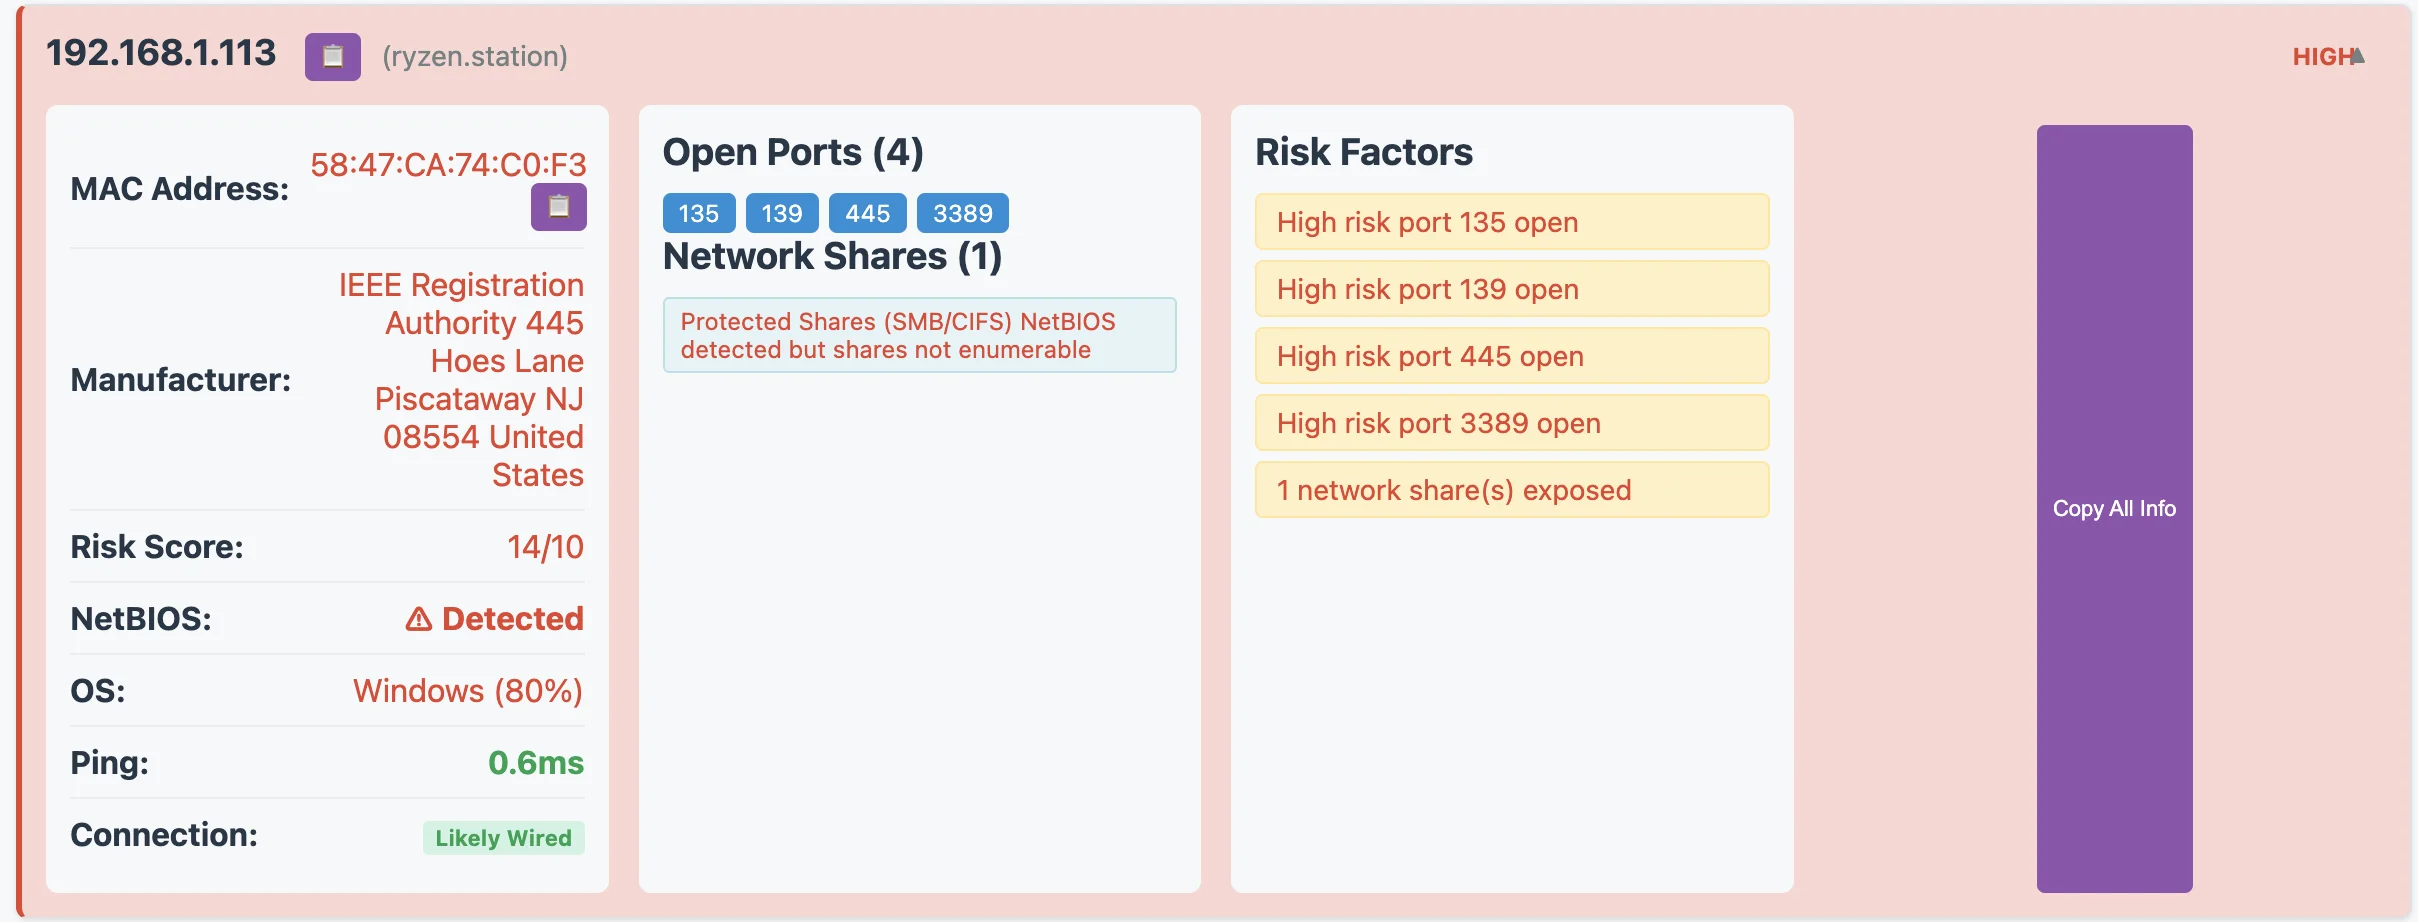Collapse the device card with arrow beside HIGH
Viewport: 2418px width, 922px height.
click(2358, 56)
